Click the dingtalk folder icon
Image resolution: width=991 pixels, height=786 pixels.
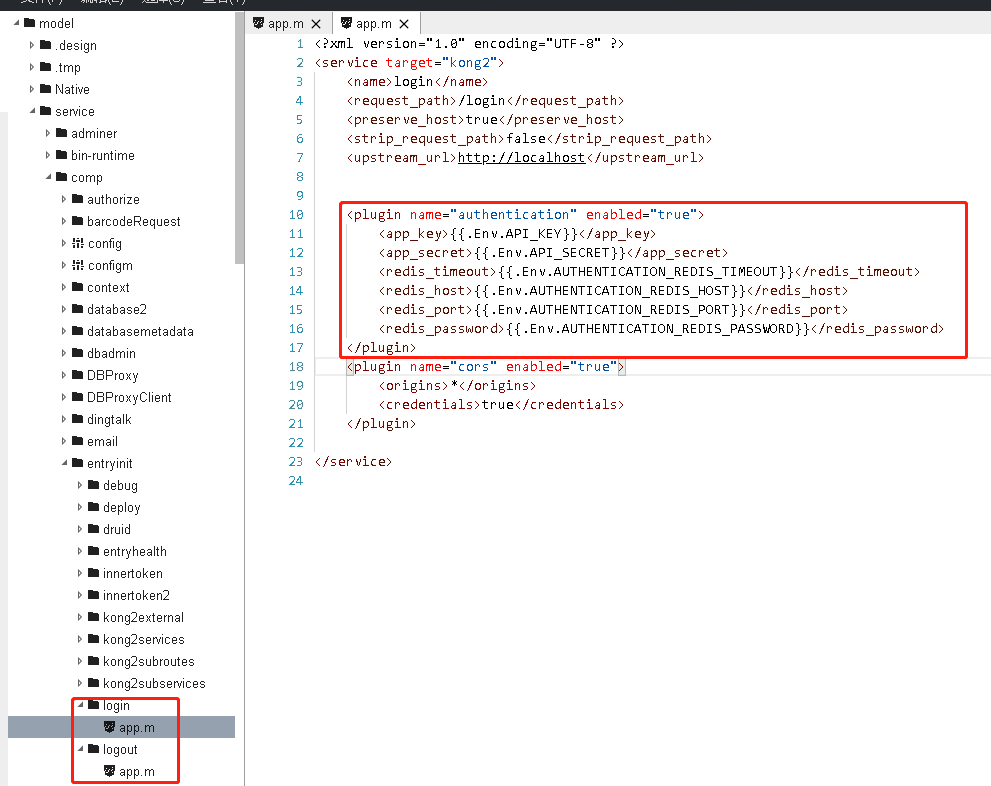click(78, 419)
